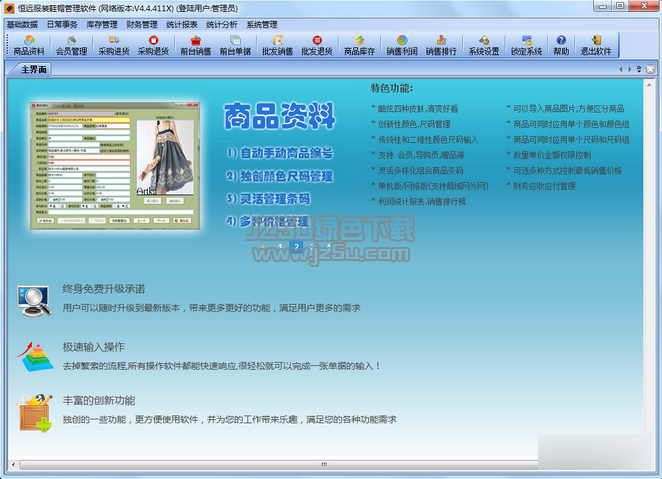Open the 基础数据 menu
This screenshot has width=662, height=479.
pyautogui.click(x=22, y=24)
